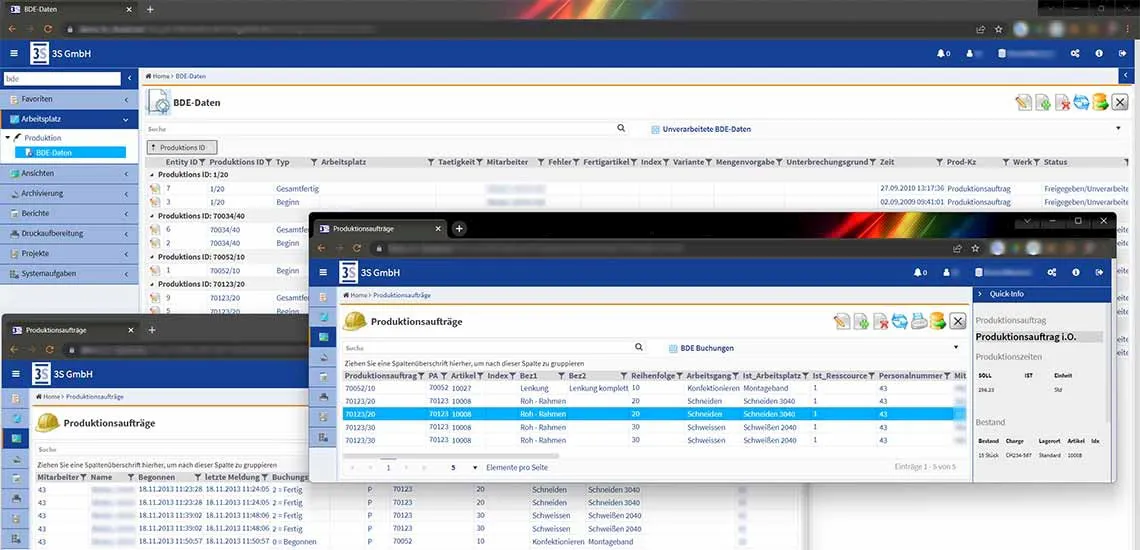Click the sidebar search field containing bde
This screenshot has height=550, width=1140.
(x=60, y=78)
